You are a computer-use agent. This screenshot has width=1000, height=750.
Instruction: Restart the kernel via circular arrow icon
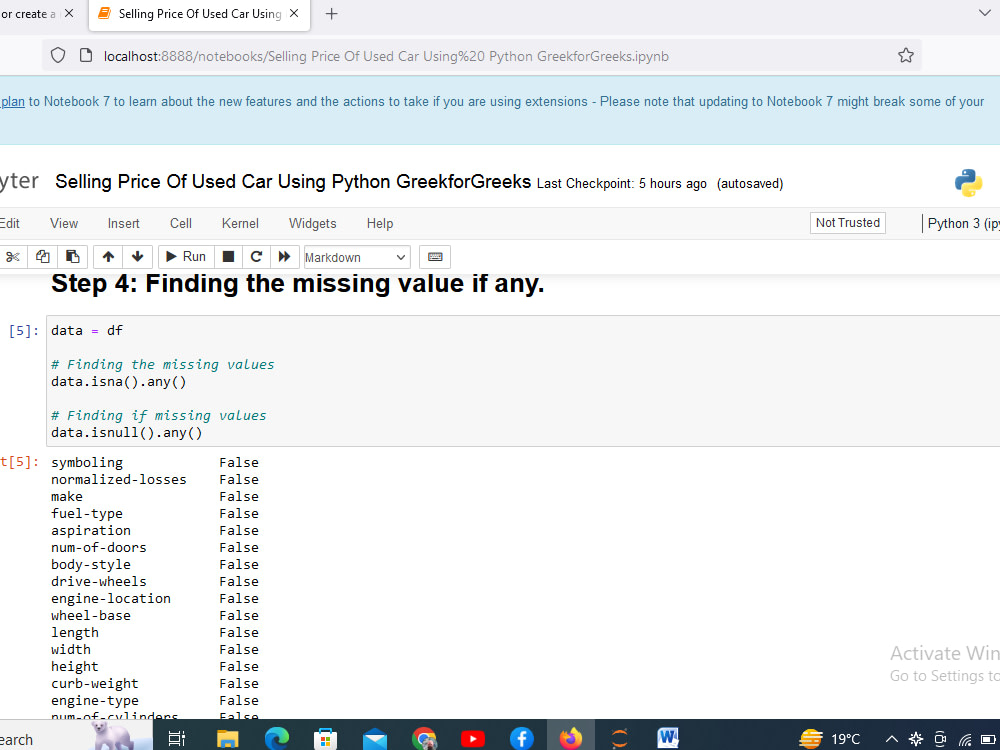(x=256, y=257)
